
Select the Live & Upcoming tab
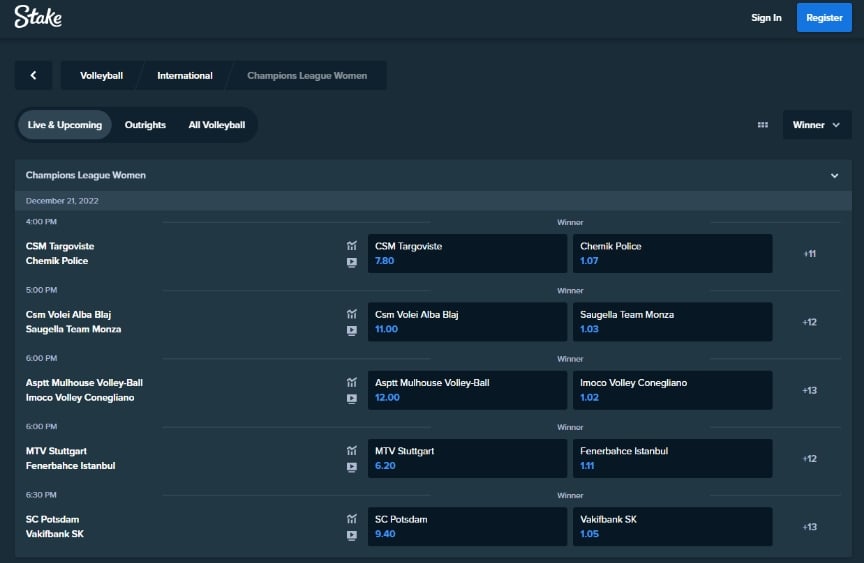tap(65, 125)
